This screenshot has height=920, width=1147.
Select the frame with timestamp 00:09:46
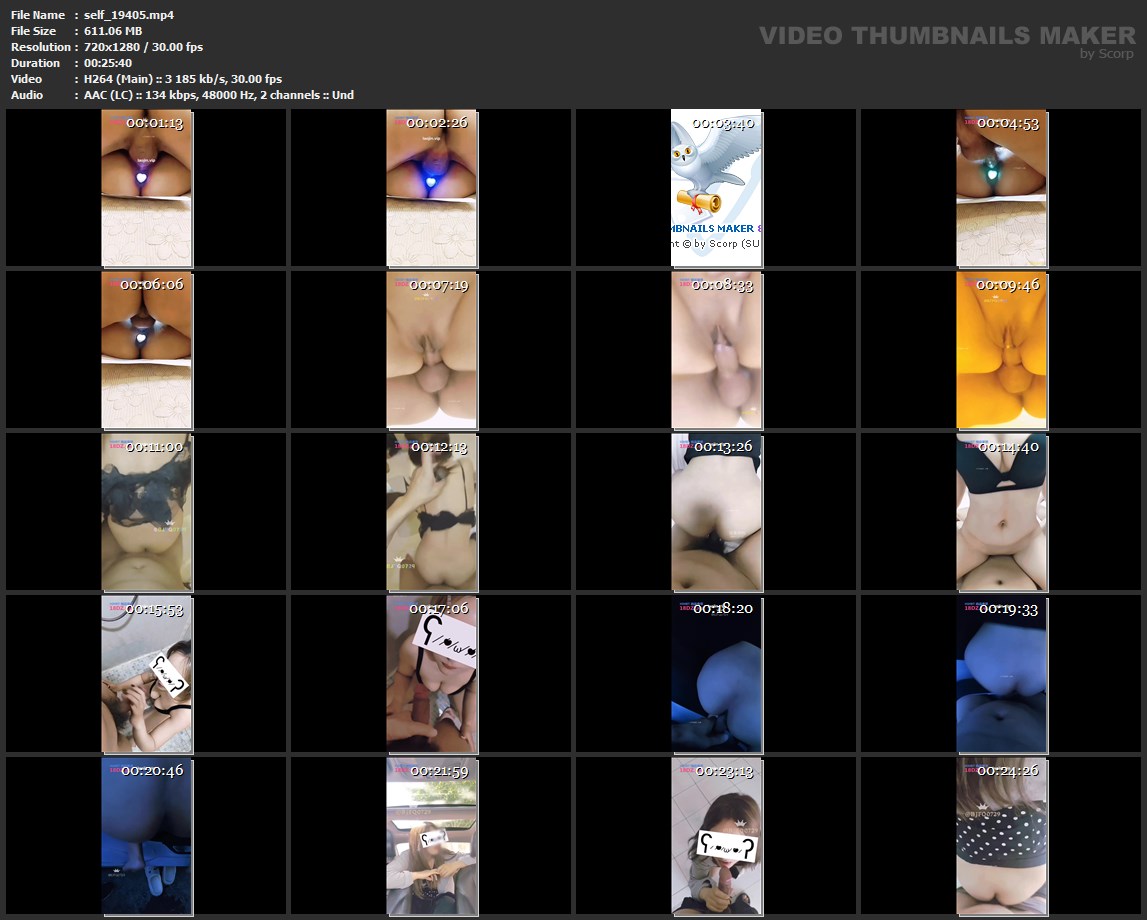coord(1001,350)
